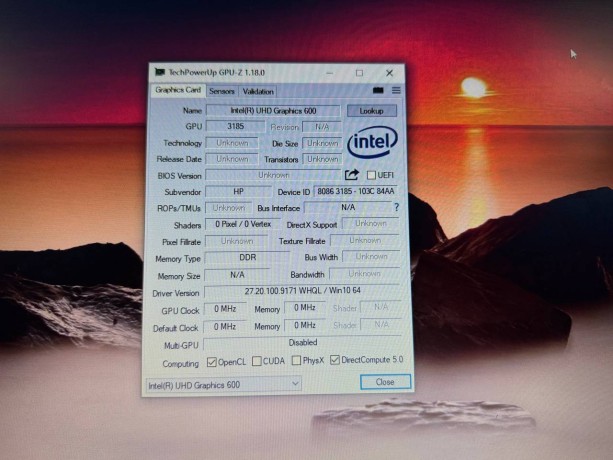This screenshot has height=460, width=613.
Task: Click the Name field Intel(R) UHD Graphics 600
Action: coord(273,111)
